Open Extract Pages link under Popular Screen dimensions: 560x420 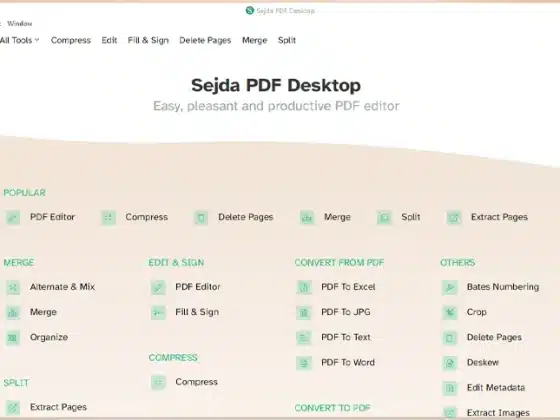tap(499, 217)
